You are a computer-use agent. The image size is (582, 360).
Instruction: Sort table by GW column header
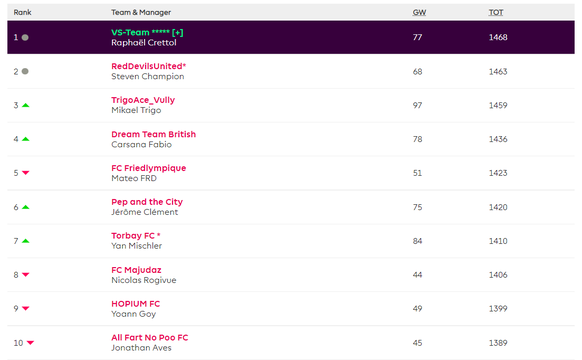[419, 12]
